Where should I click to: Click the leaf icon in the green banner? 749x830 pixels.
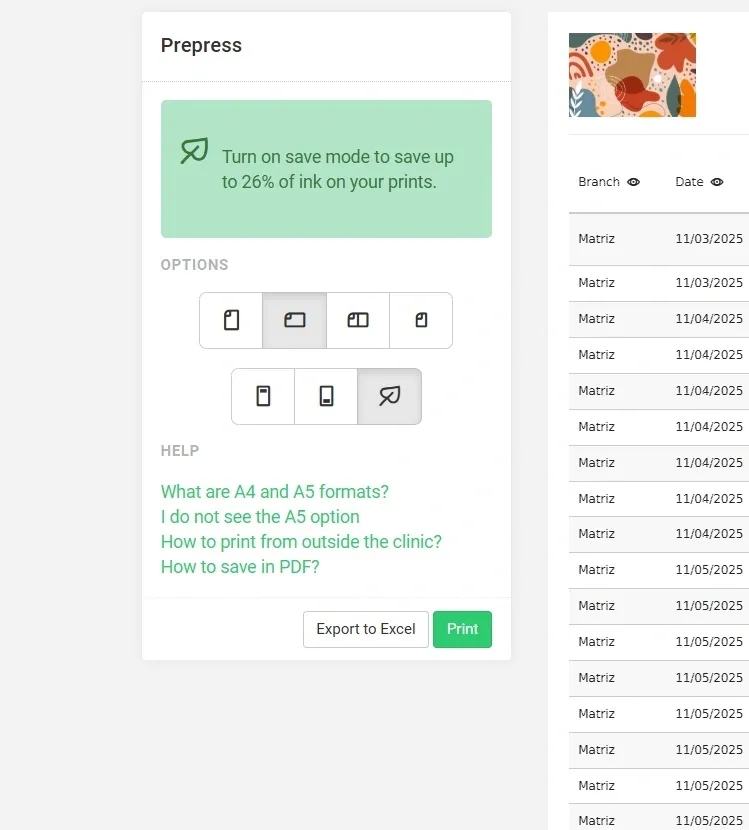[x=194, y=151]
